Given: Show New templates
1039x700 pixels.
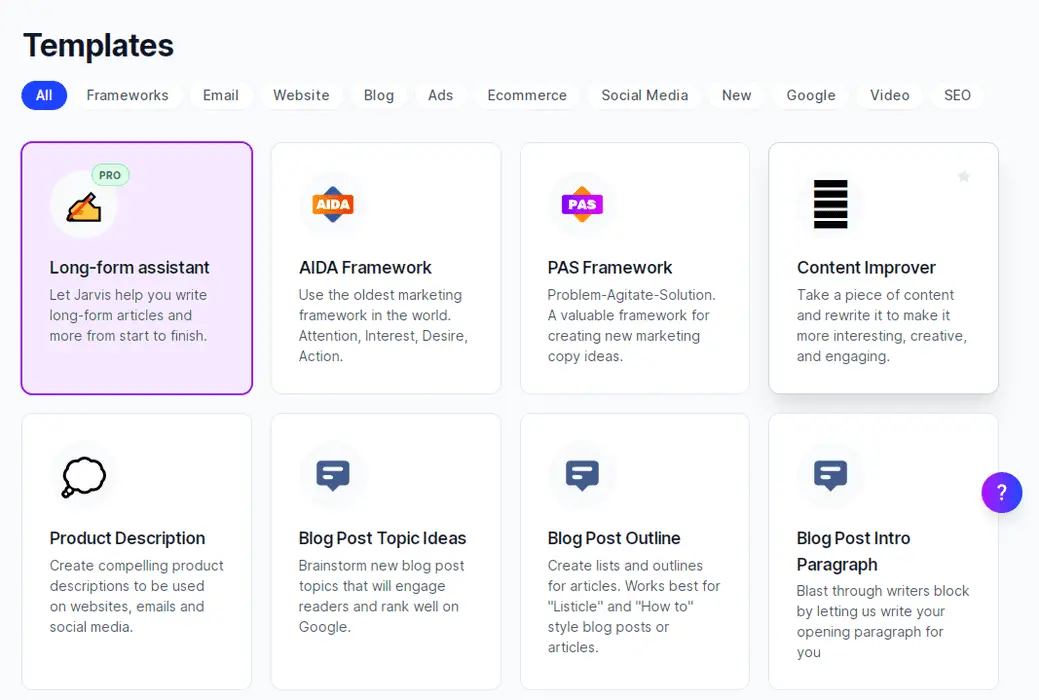Looking at the screenshot, I should point(736,95).
